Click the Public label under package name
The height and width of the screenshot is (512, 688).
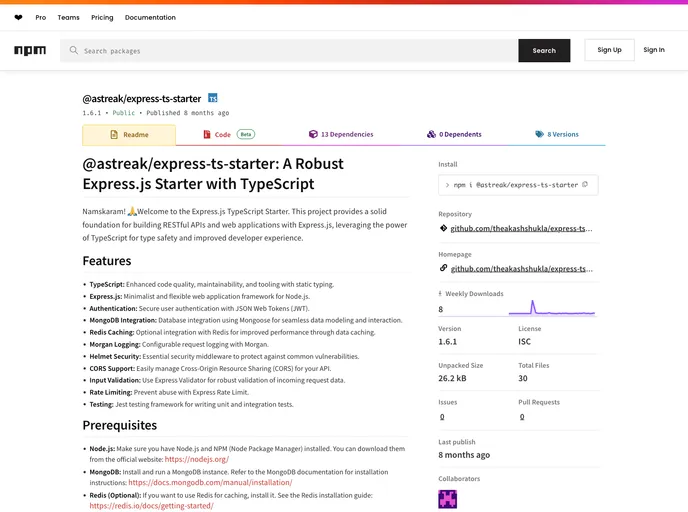[x=124, y=113]
